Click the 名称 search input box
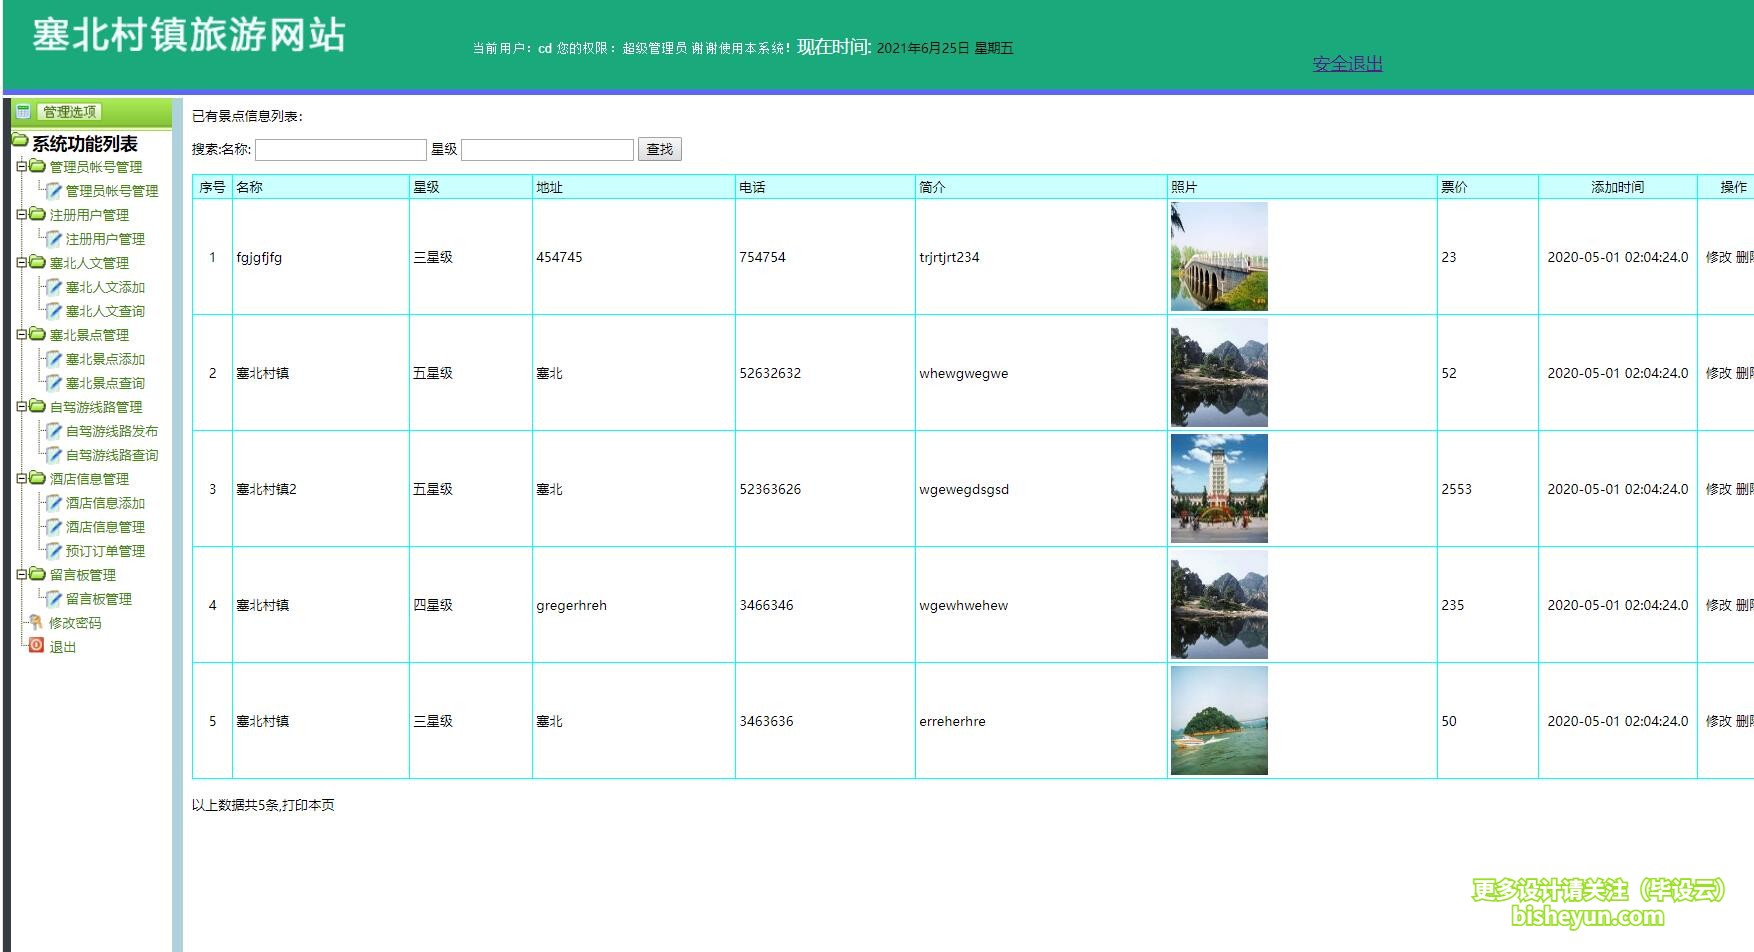Viewport: 1754px width, 952px height. (x=340, y=148)
